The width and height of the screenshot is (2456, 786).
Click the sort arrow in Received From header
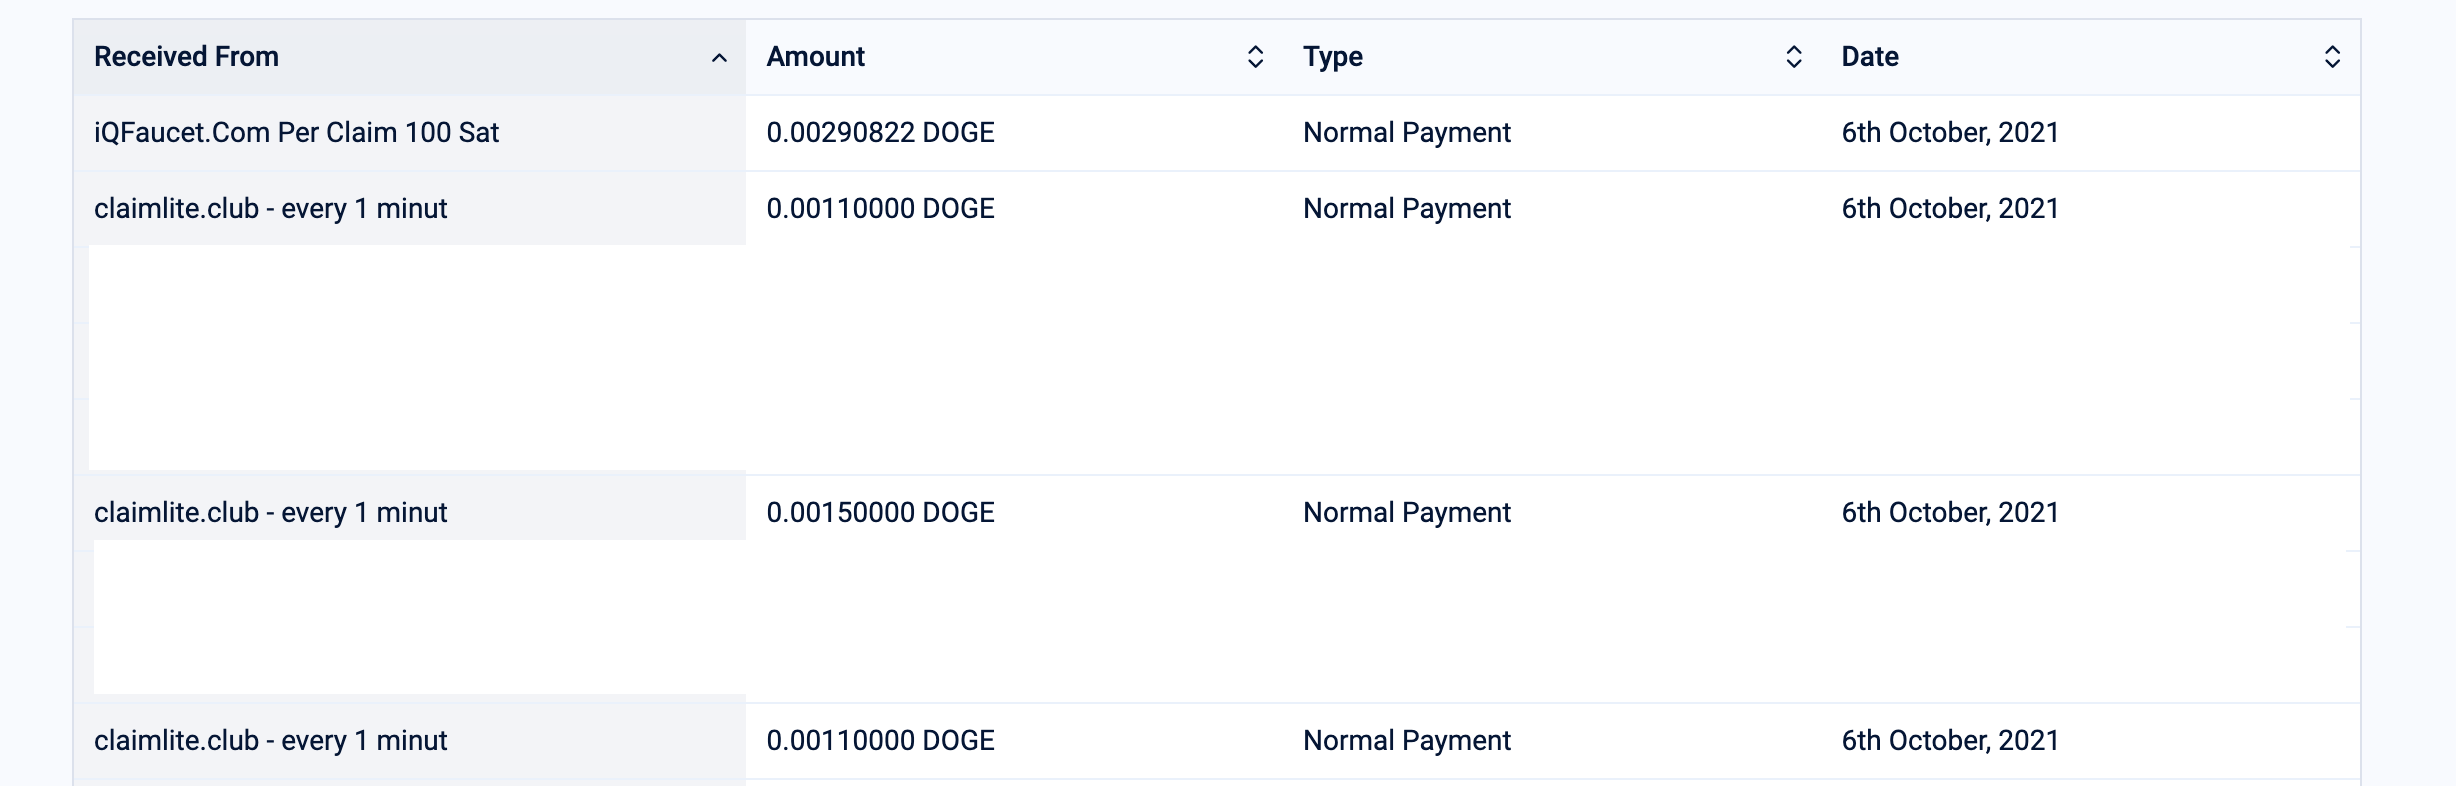[x=719, y=58]
